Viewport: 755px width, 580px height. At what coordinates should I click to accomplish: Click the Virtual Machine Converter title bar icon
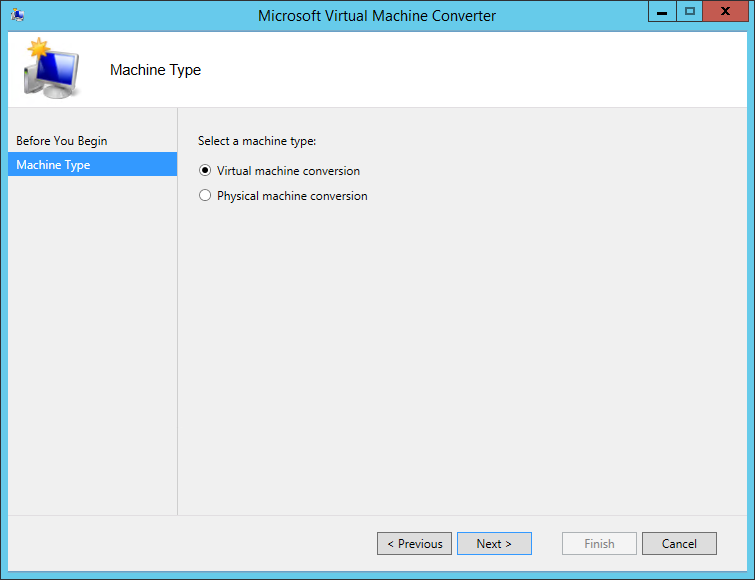point(18,15)
